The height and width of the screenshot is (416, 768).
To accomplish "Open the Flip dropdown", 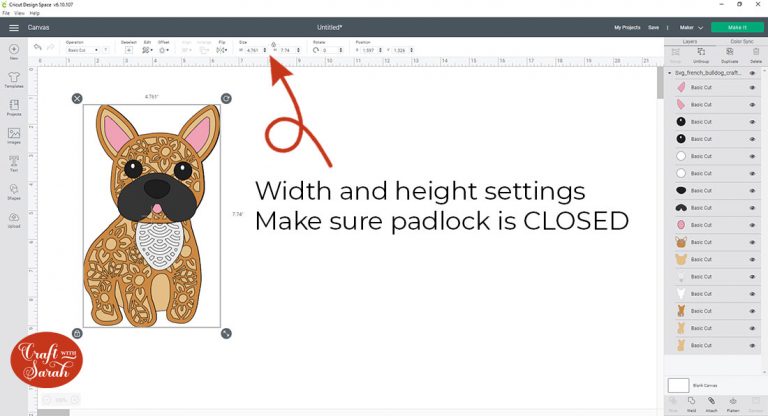I will tap(222, 50).
